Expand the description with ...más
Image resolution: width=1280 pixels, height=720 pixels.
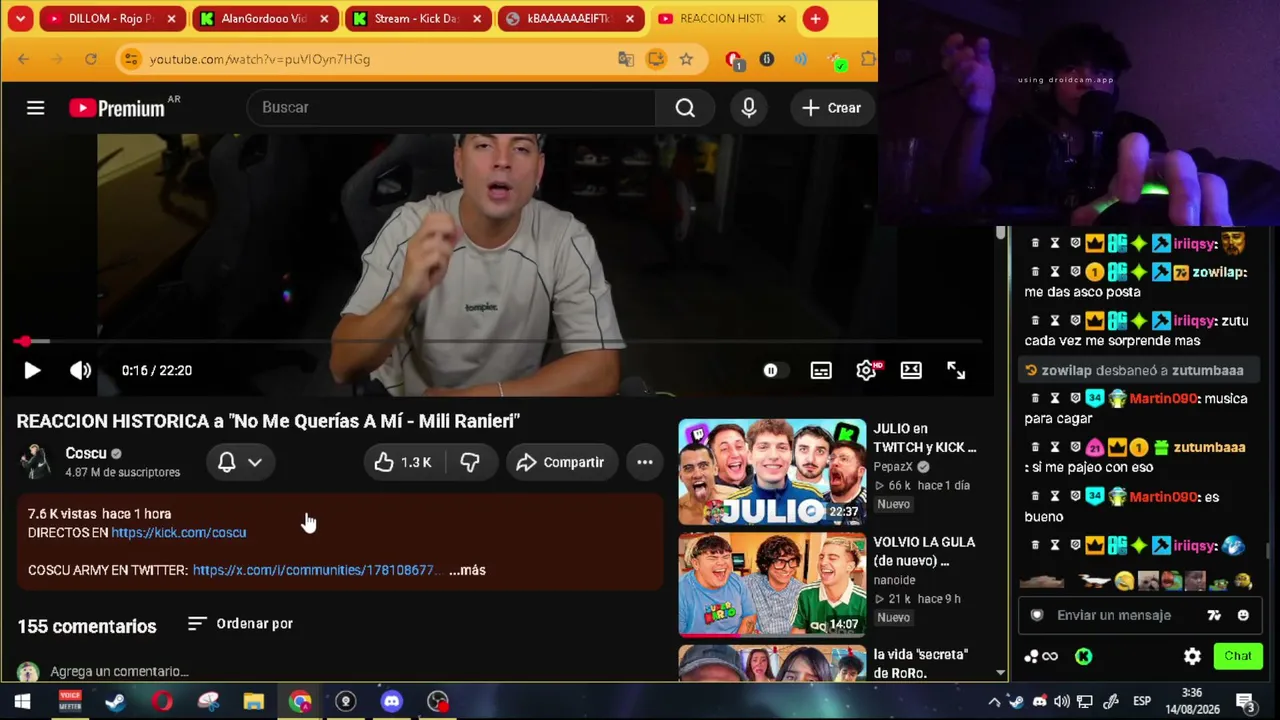pyautogui.click(x=467, y=570)
